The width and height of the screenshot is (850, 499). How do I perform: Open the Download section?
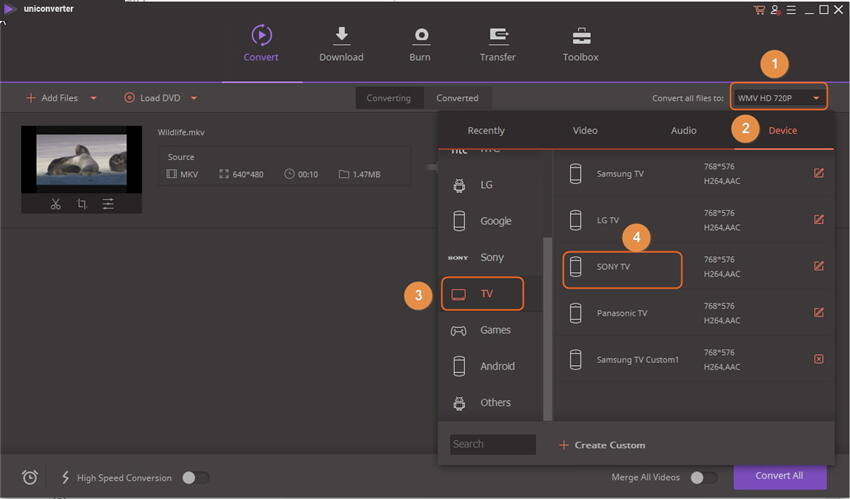click(x=341, y=43)
